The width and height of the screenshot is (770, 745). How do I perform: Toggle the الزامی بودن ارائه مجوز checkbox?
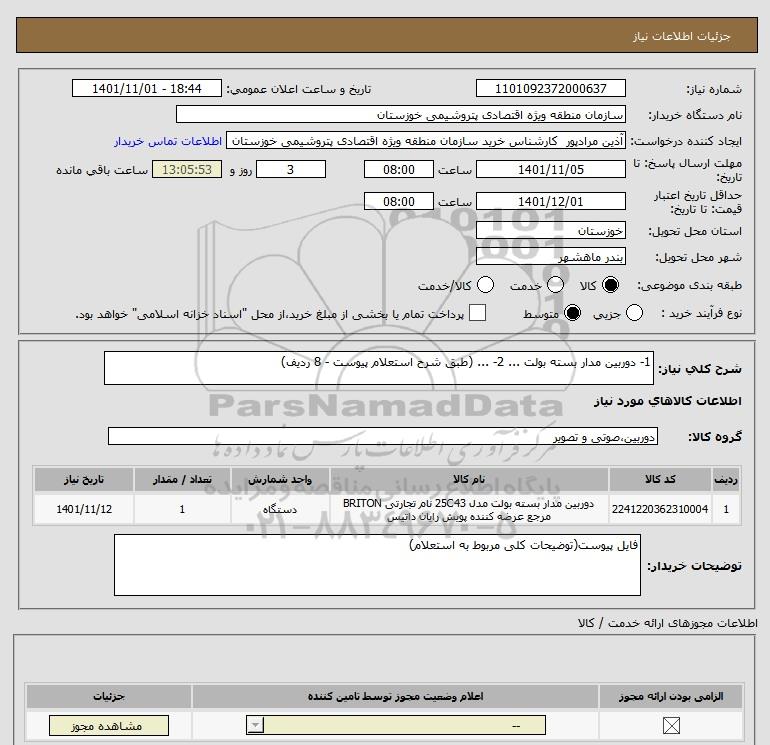tap(671, 725)
